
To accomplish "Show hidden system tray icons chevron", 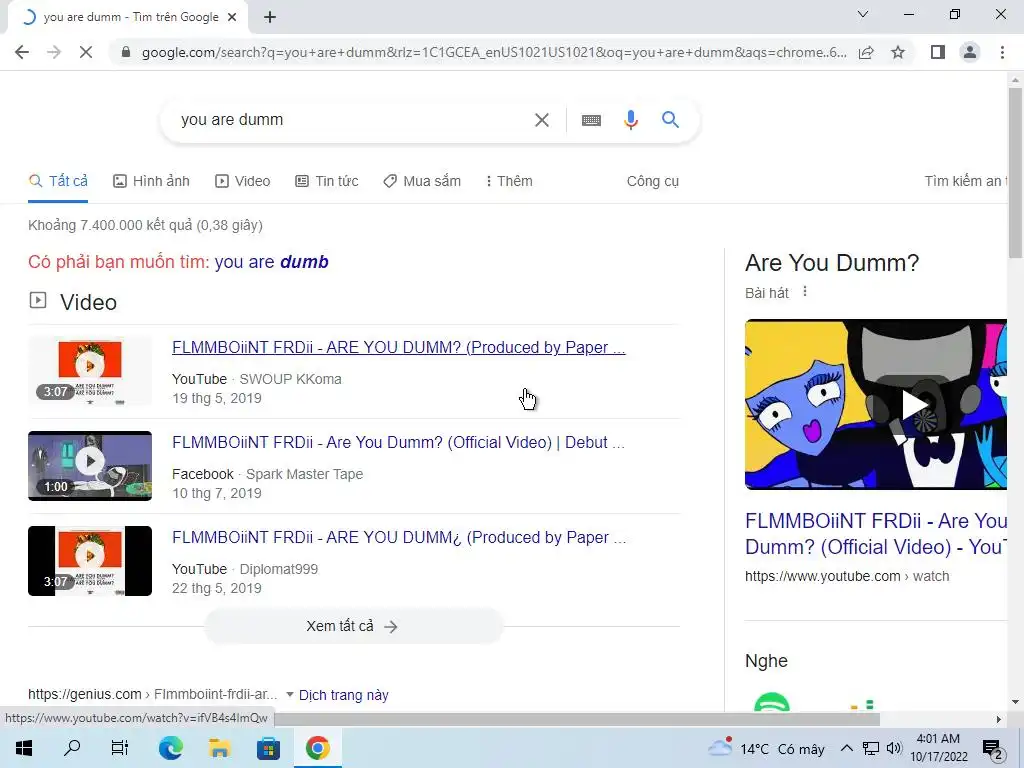I will [x=846, y=748].
